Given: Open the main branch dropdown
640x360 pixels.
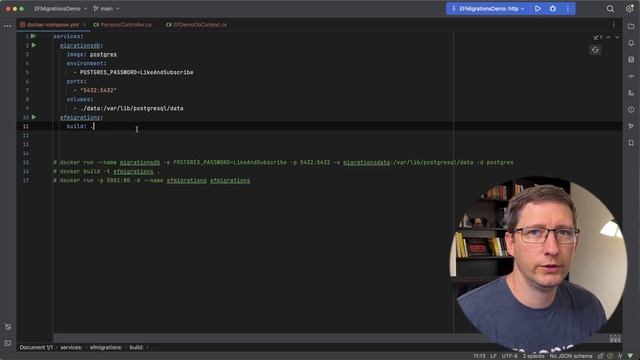Looking at the screenshot, I should (106, 9).
